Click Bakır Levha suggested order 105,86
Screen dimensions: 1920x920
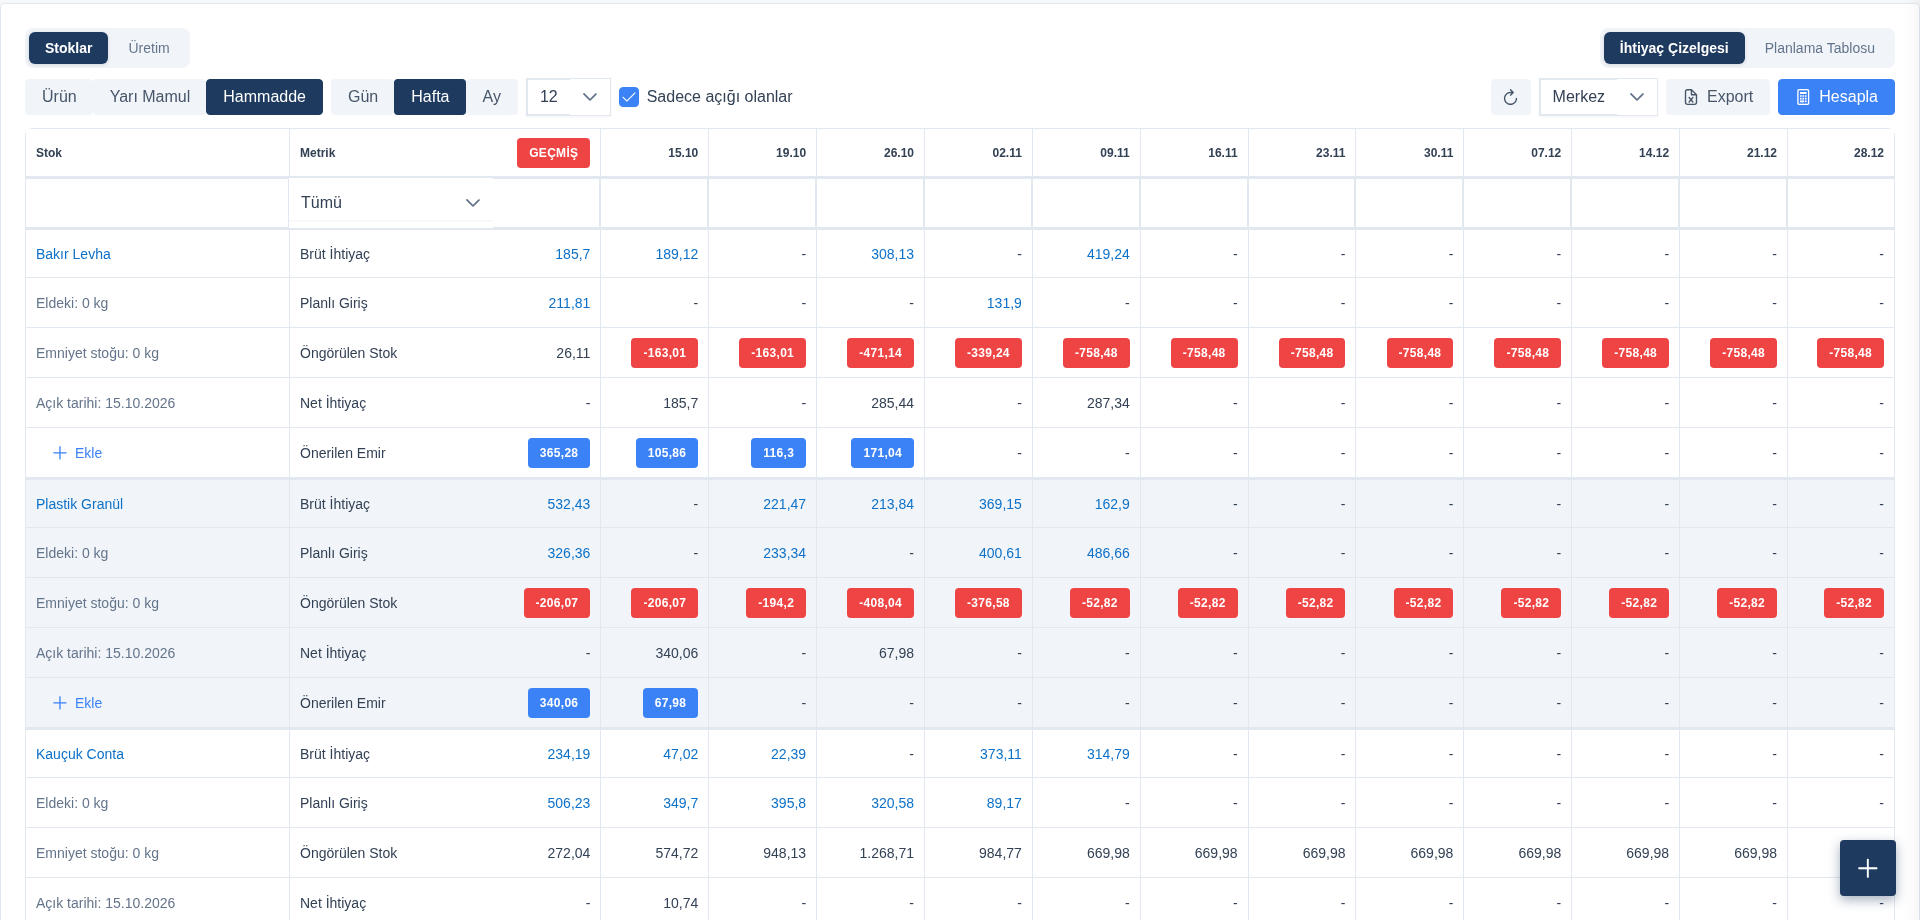point(667,453)
